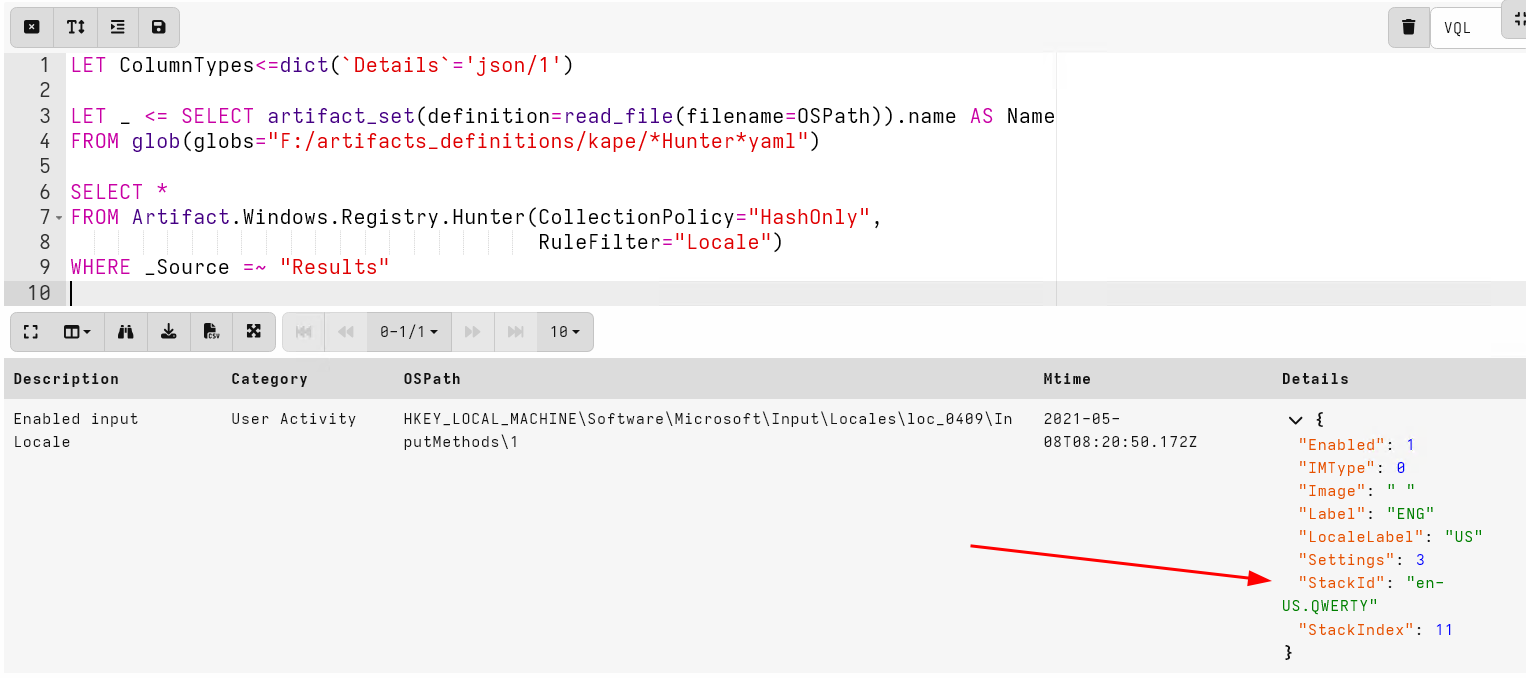Image resolution: width=1526 pixels, height=678 pixels.
Task: Collapse the Details JSON via the chevron
Action: click(1295, 420)
